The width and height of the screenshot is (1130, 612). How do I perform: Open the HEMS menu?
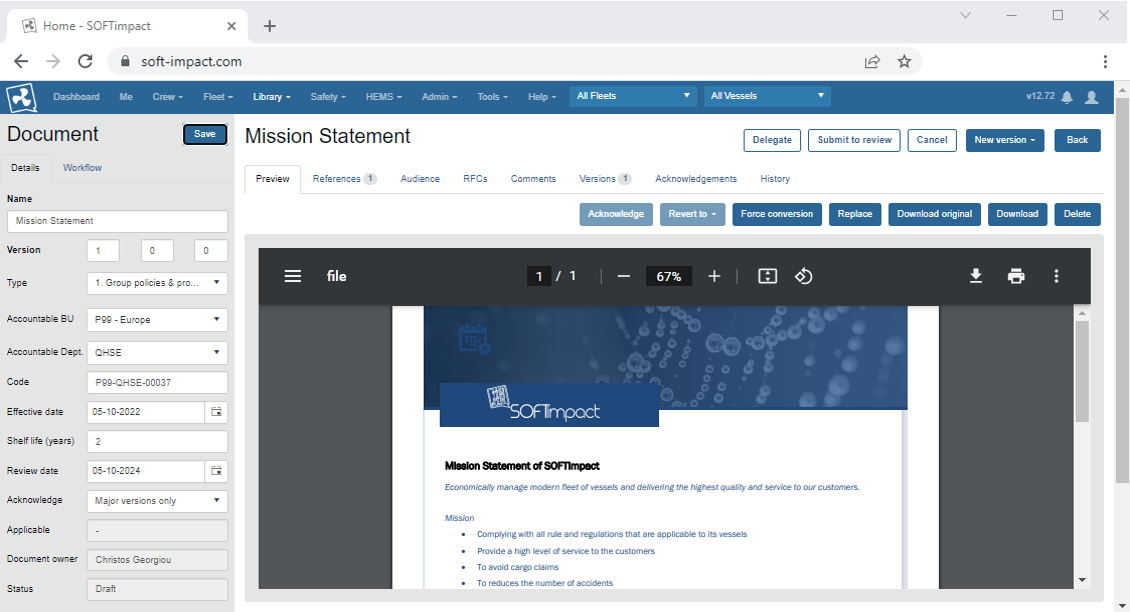[x=383, y=97]
